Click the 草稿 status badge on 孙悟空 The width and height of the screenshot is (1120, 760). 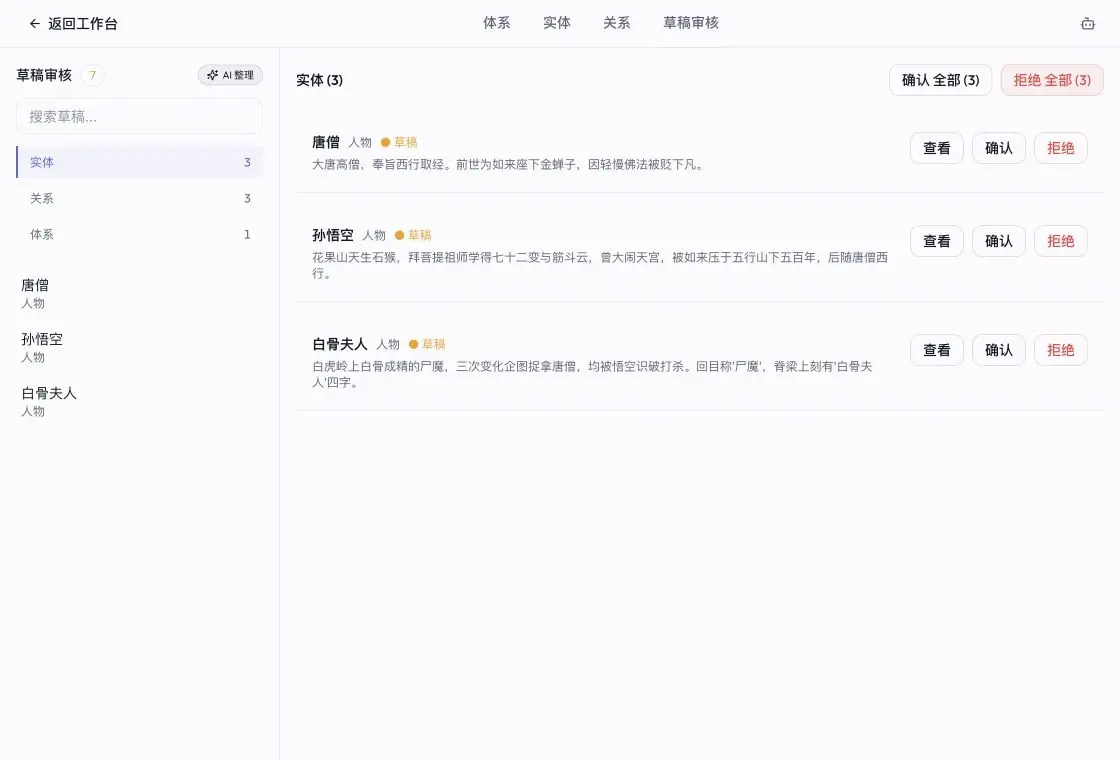(414, 235)
